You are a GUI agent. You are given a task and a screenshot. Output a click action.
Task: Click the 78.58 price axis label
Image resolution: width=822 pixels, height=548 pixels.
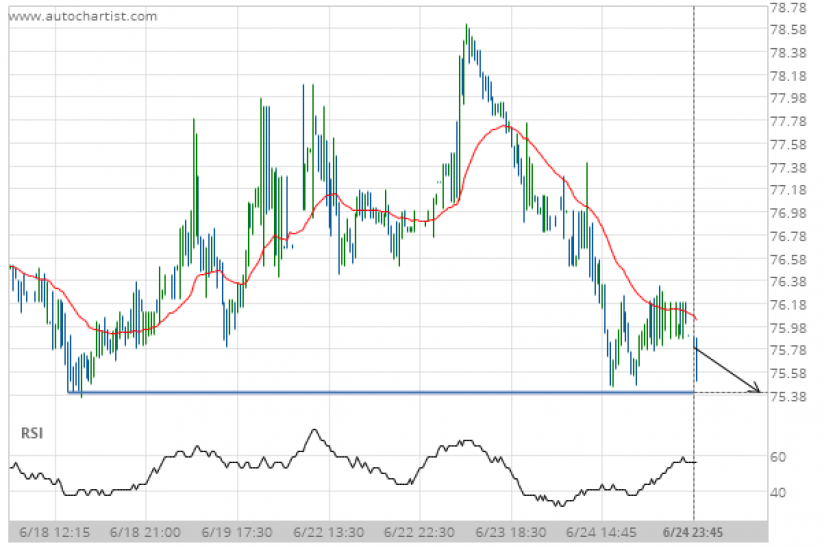788,30
